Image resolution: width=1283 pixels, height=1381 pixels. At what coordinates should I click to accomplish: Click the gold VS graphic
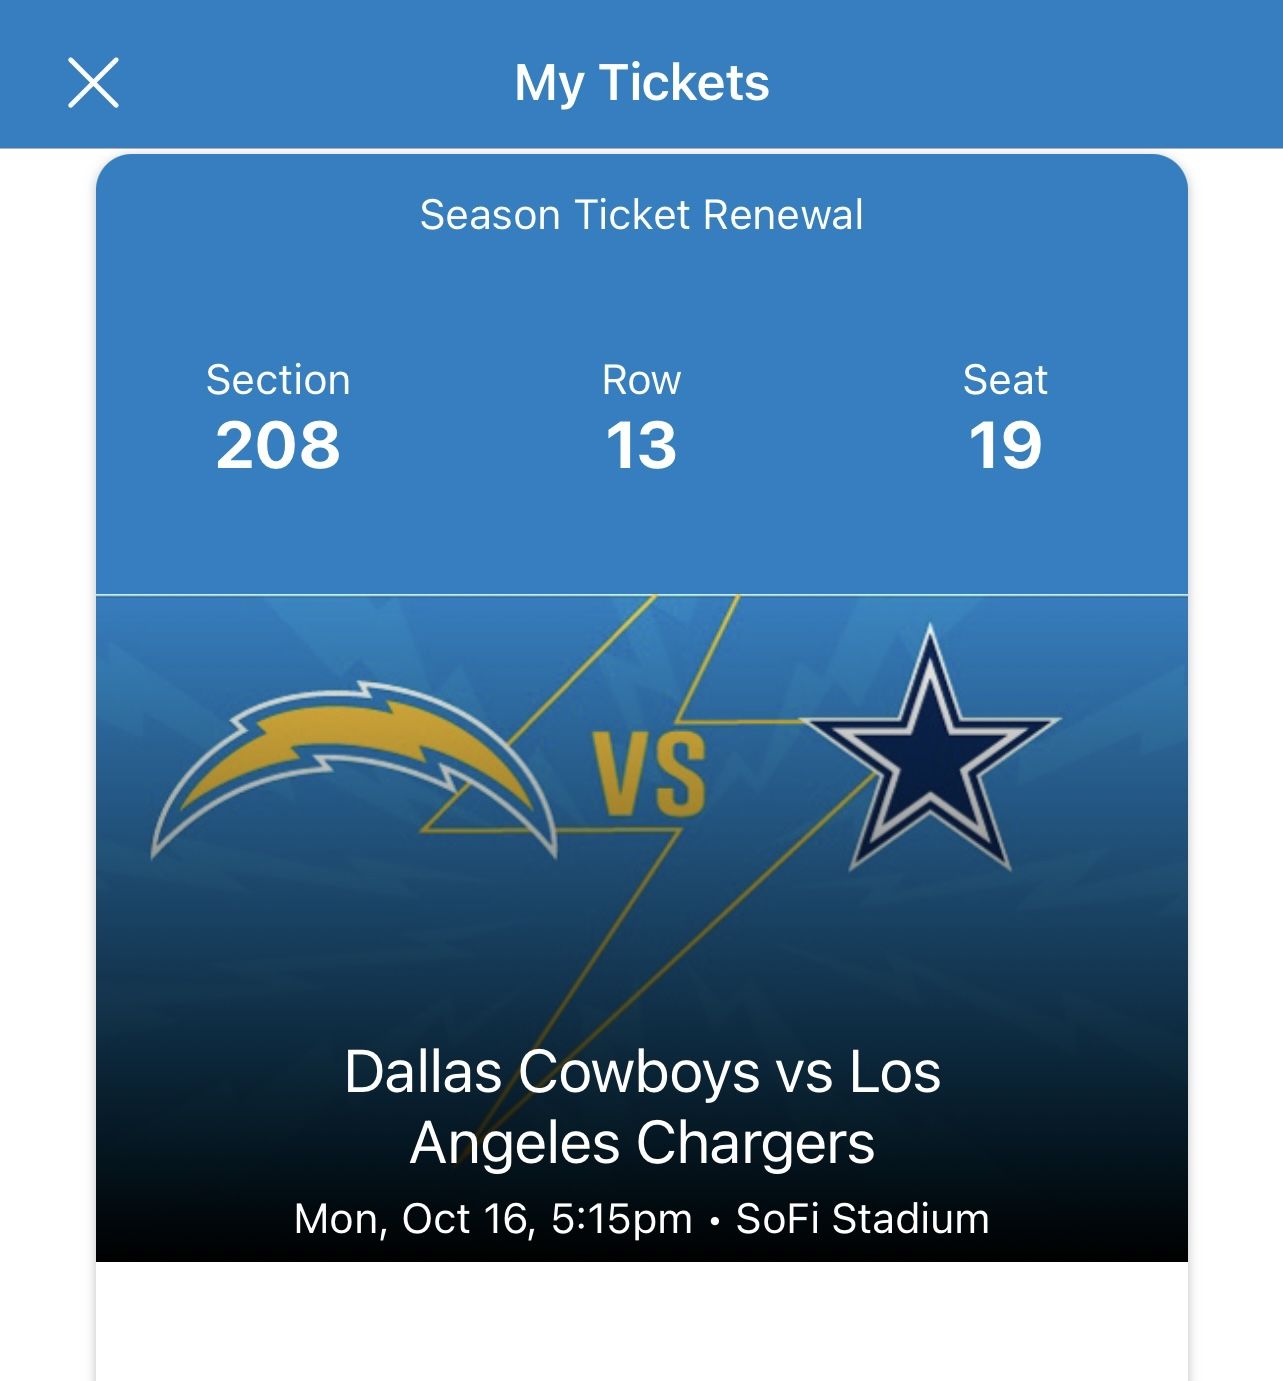[649, 774]
